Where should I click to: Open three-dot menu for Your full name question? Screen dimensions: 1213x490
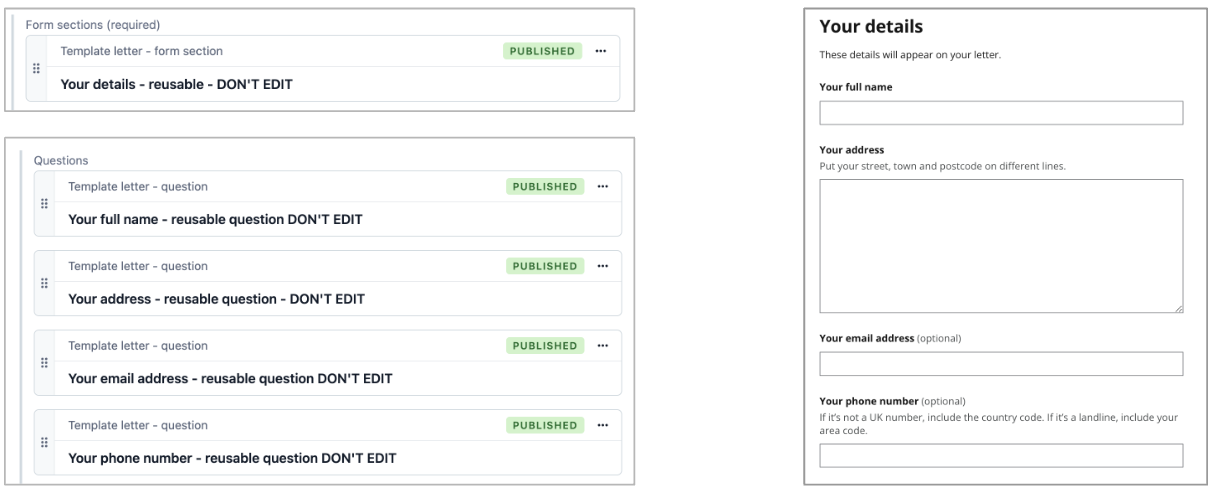click(x=602, y=186)
